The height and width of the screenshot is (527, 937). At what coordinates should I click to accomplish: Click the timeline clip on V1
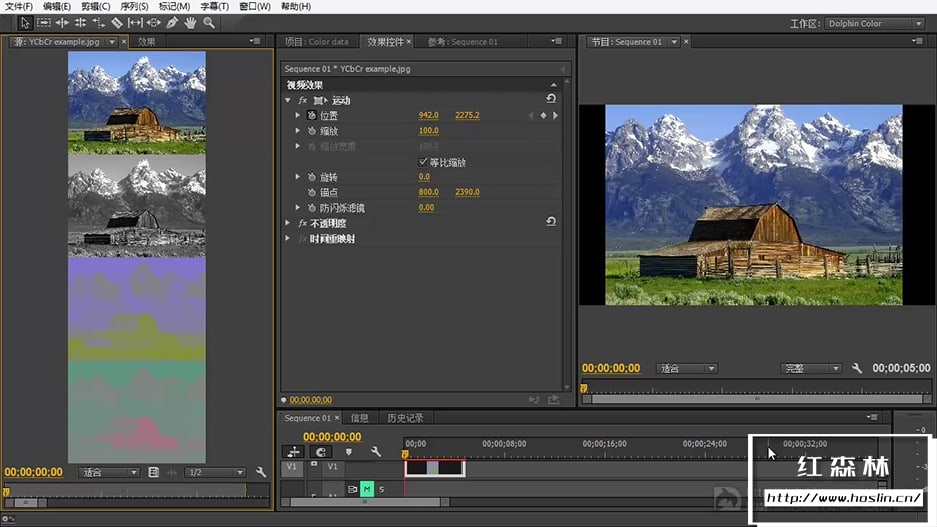[x=434, y=467]
